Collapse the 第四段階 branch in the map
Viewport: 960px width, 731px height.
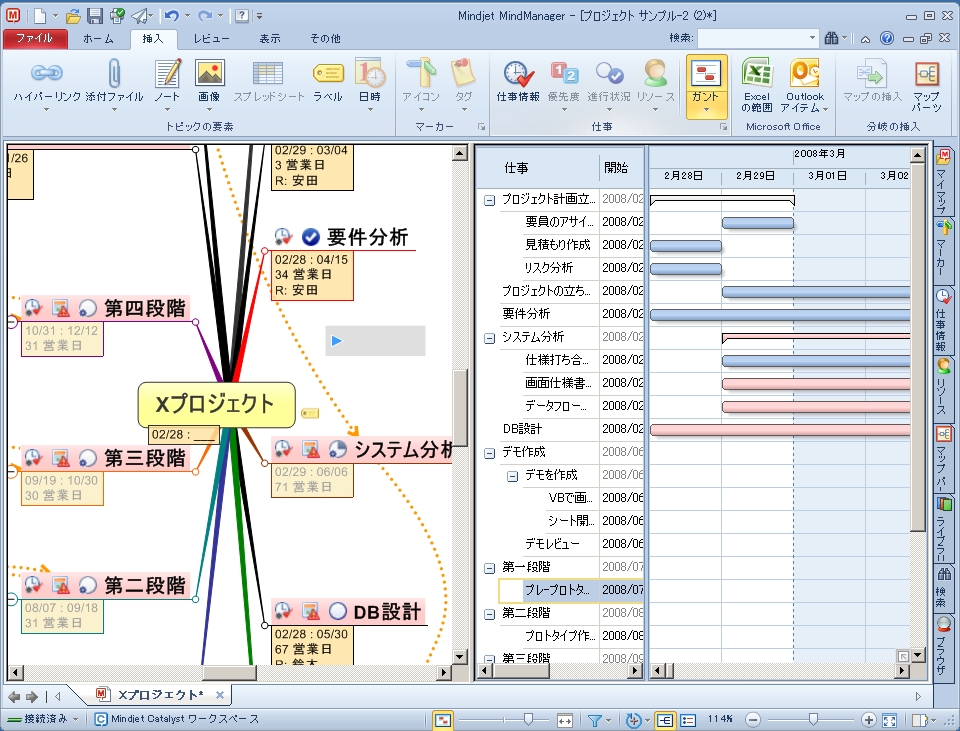pos(12,321)
